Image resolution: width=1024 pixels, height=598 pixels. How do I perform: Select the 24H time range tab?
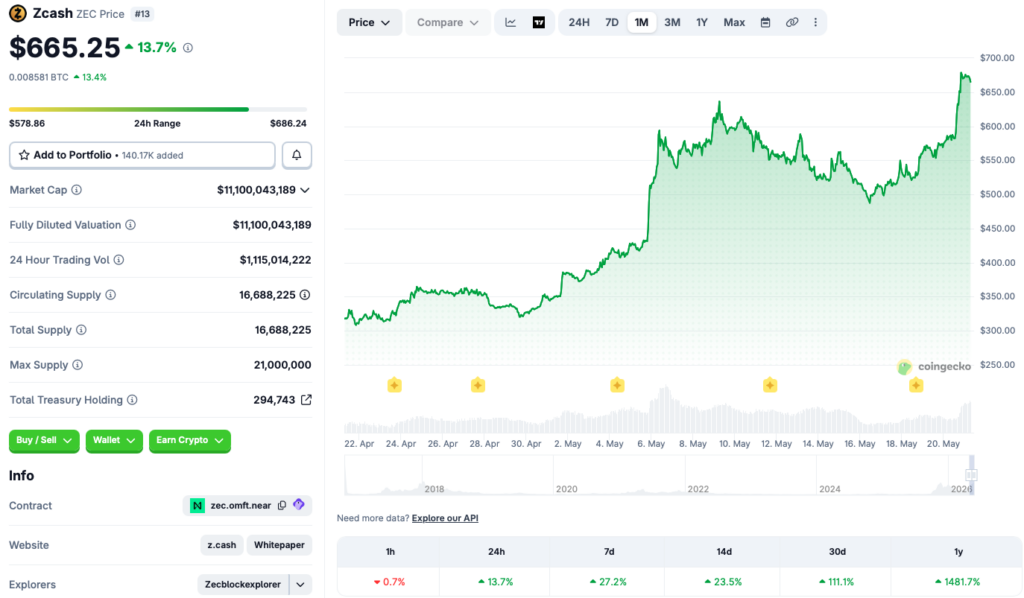tap(579, 22)
